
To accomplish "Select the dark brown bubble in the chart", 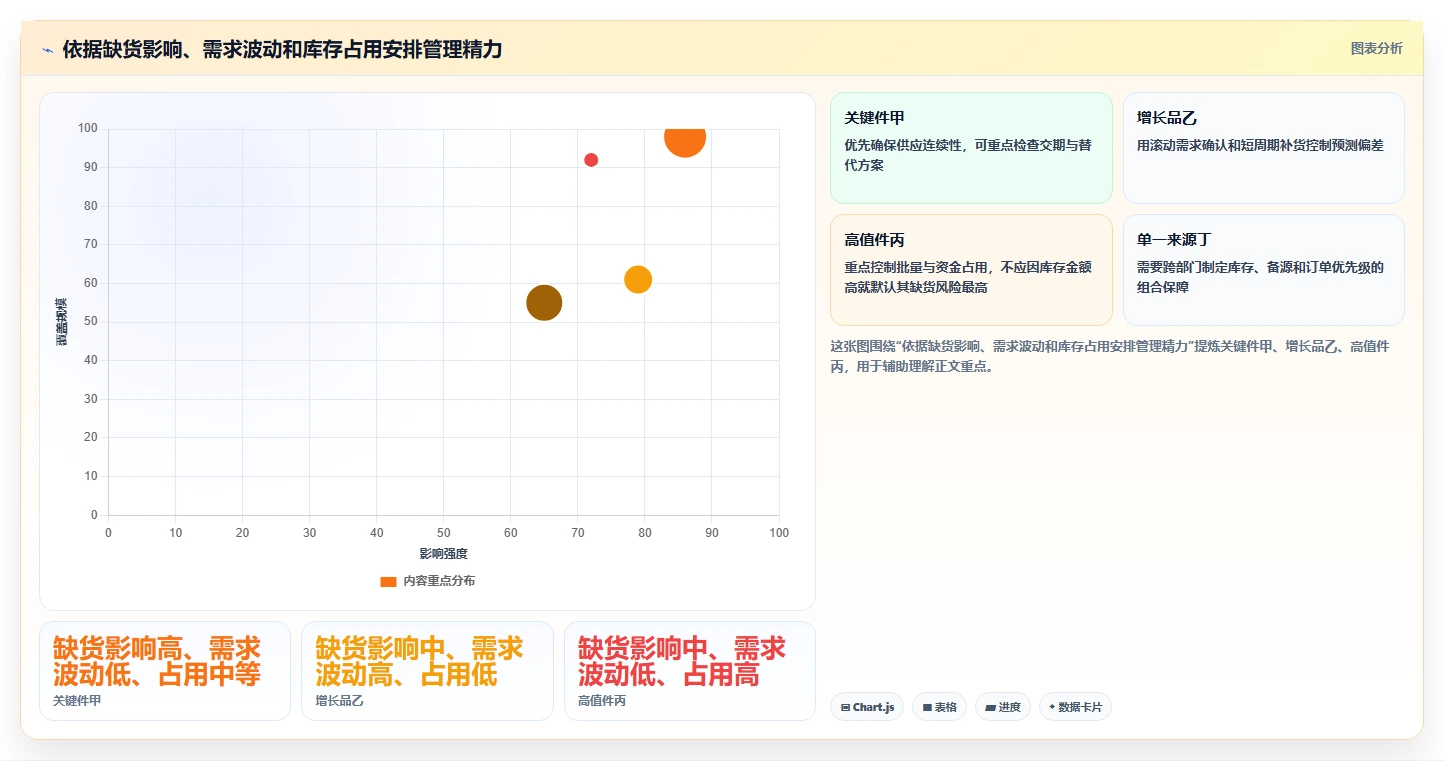I will (544, 302).
